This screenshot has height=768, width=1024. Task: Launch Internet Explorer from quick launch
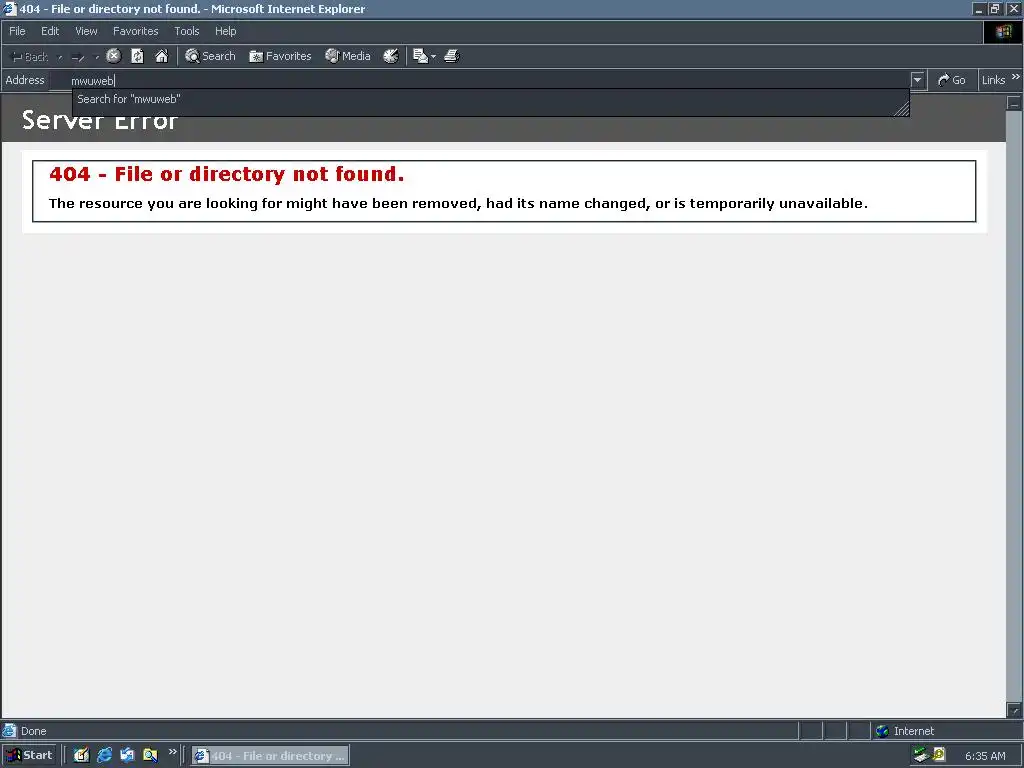(x=104, y=755)
